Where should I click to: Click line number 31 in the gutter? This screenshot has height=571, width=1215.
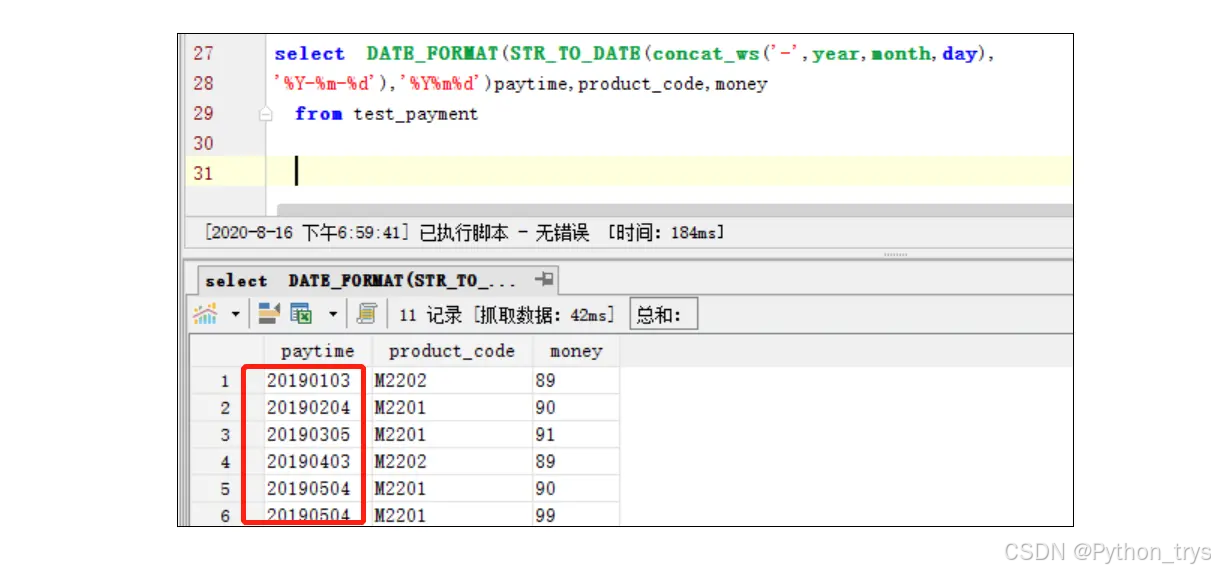[x=203, y=174]
